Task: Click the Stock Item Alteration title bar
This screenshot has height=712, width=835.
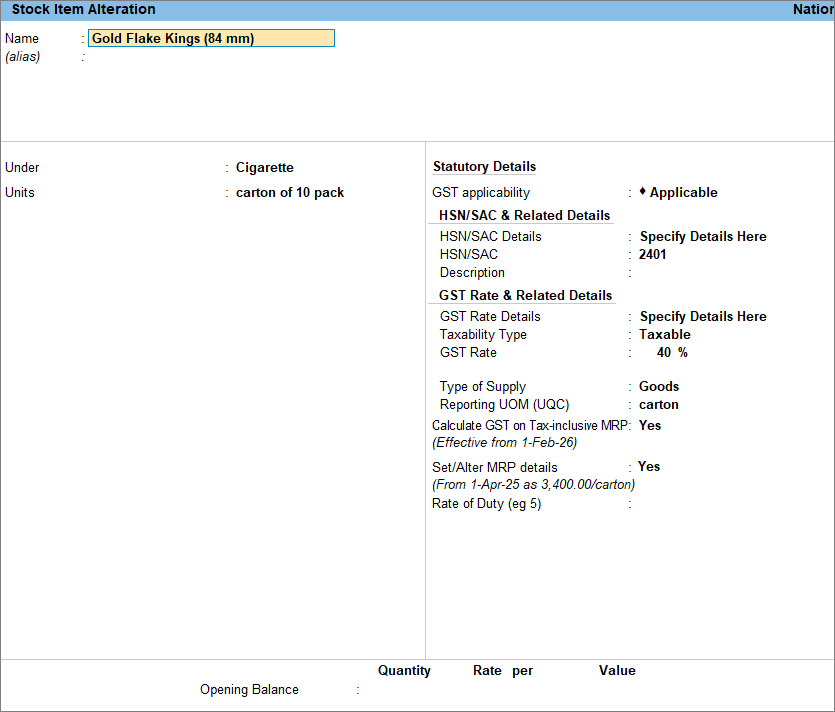Action: 84,10
